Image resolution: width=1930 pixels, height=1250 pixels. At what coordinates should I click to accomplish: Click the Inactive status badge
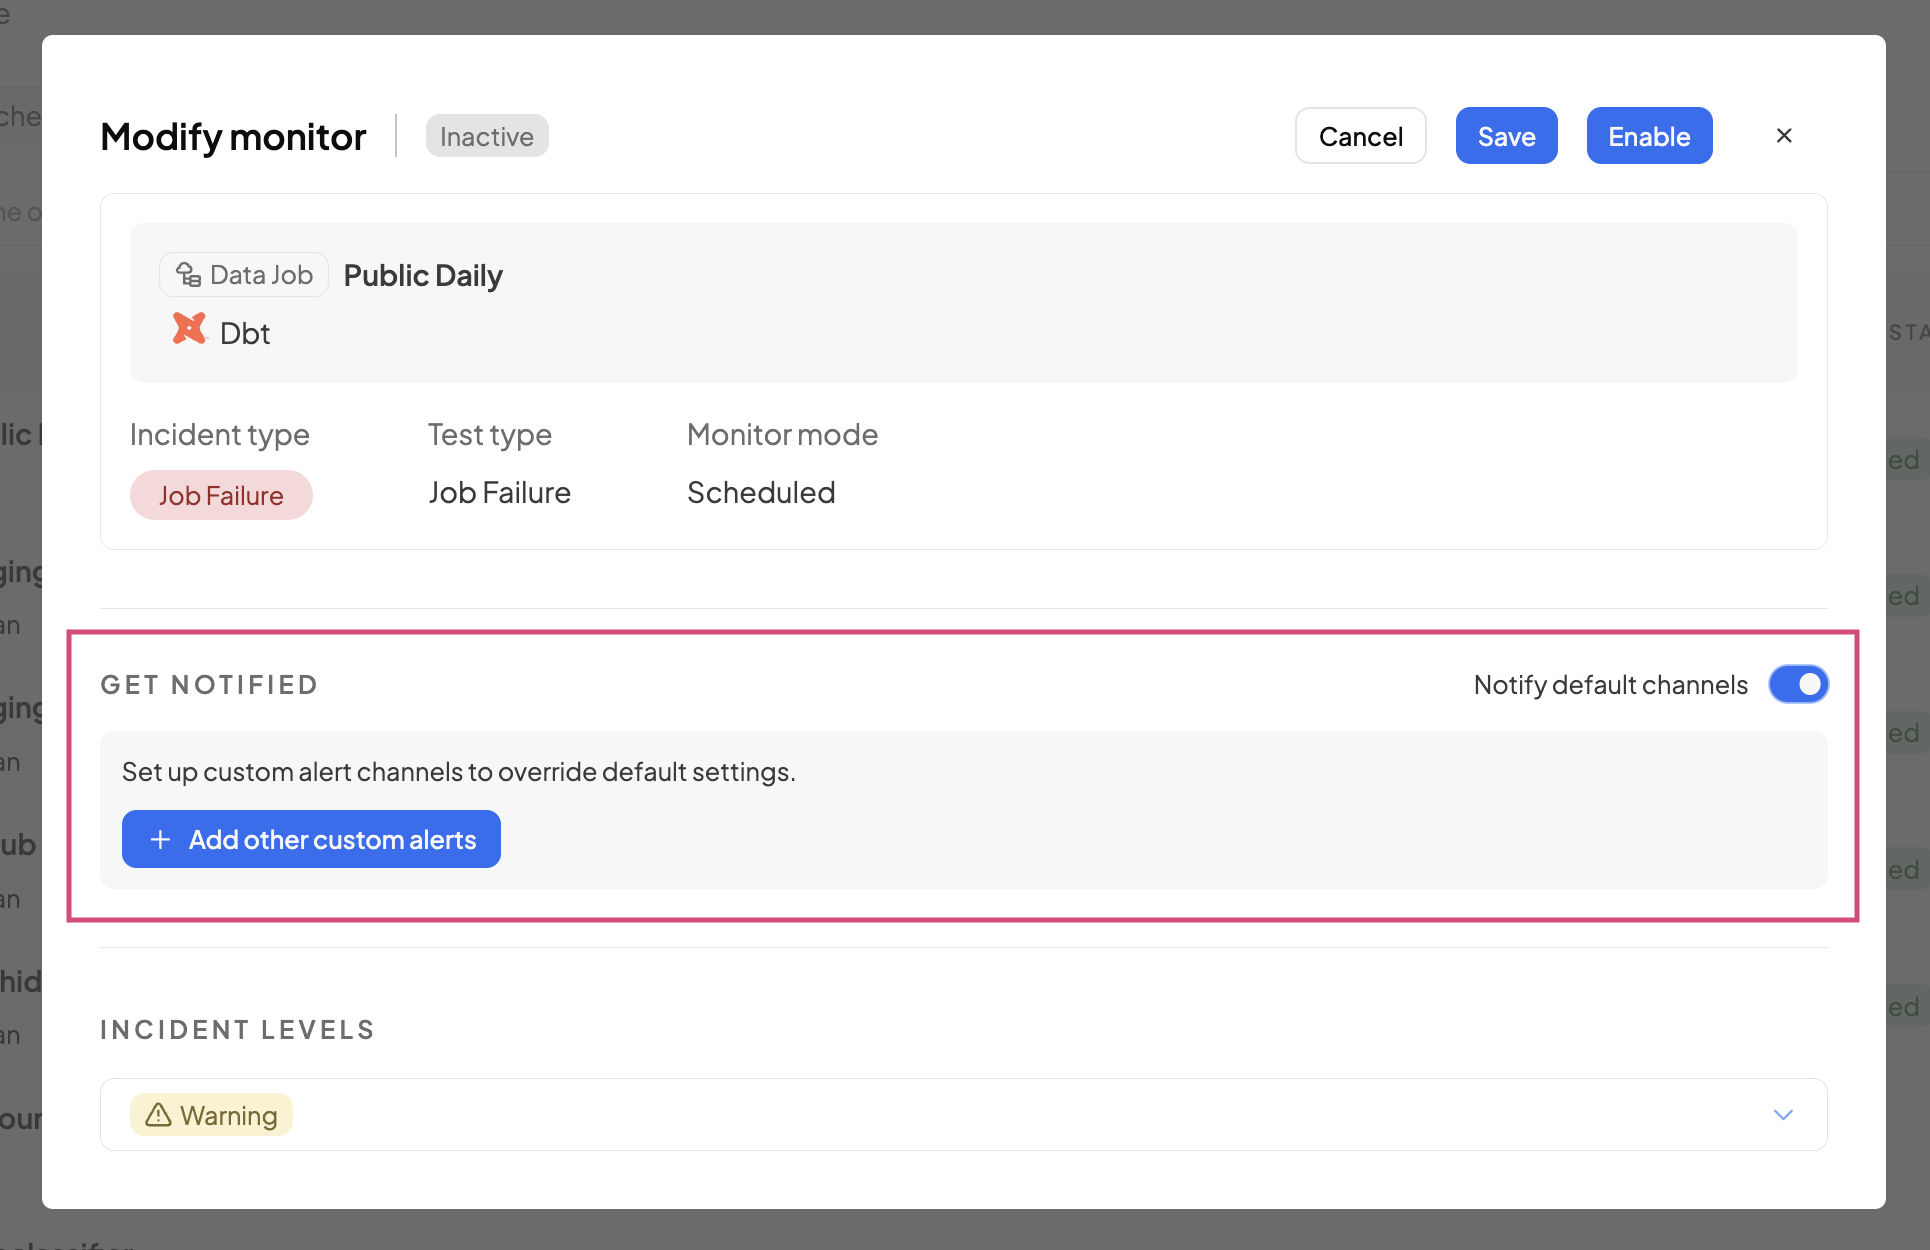pyautogui.click(x=487, y=136)
